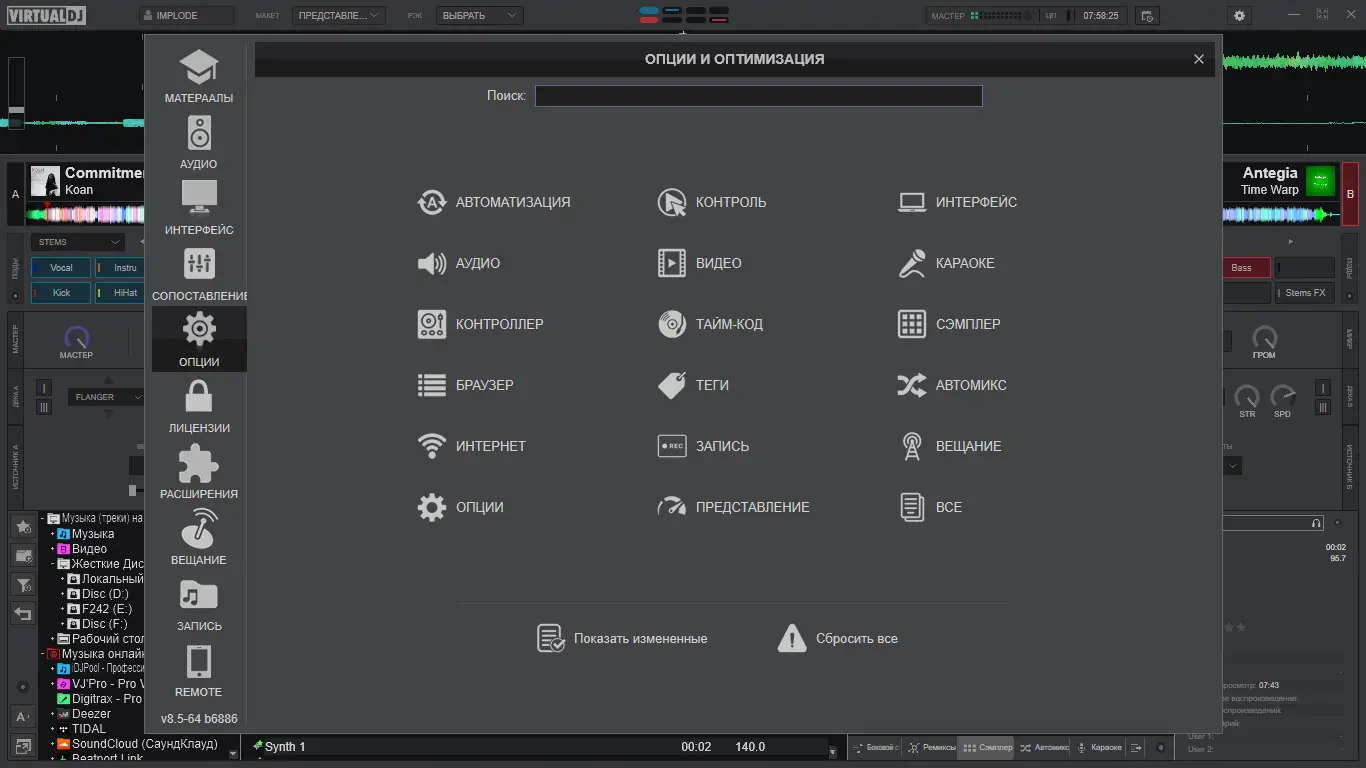The height and width of the screenshot is (768, 1366).
Task: Open the Представление gauge options category
Action: [x=734, y=507]
